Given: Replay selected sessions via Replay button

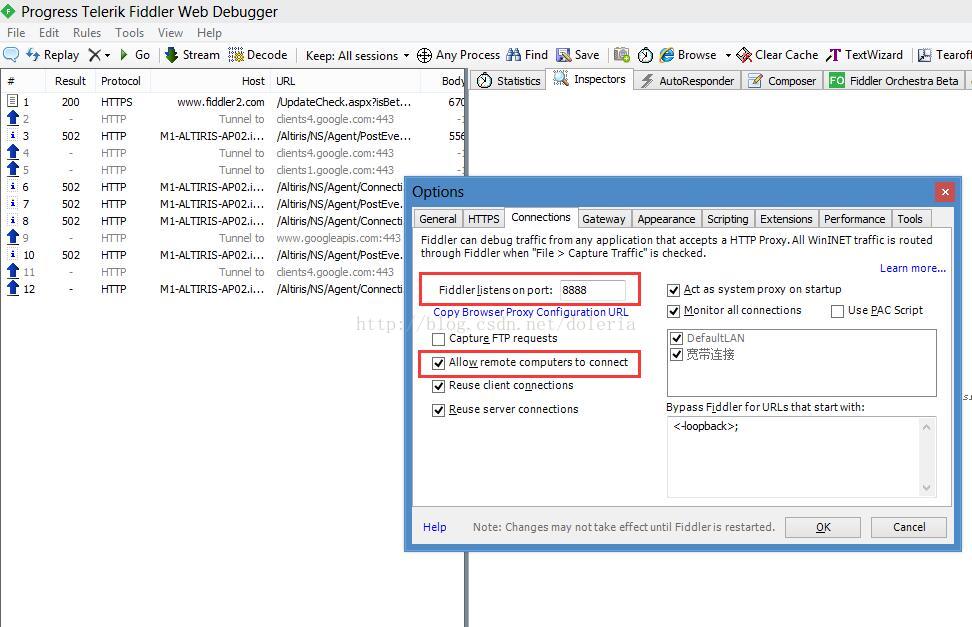Looking at the screenshot, I should 53,55.
